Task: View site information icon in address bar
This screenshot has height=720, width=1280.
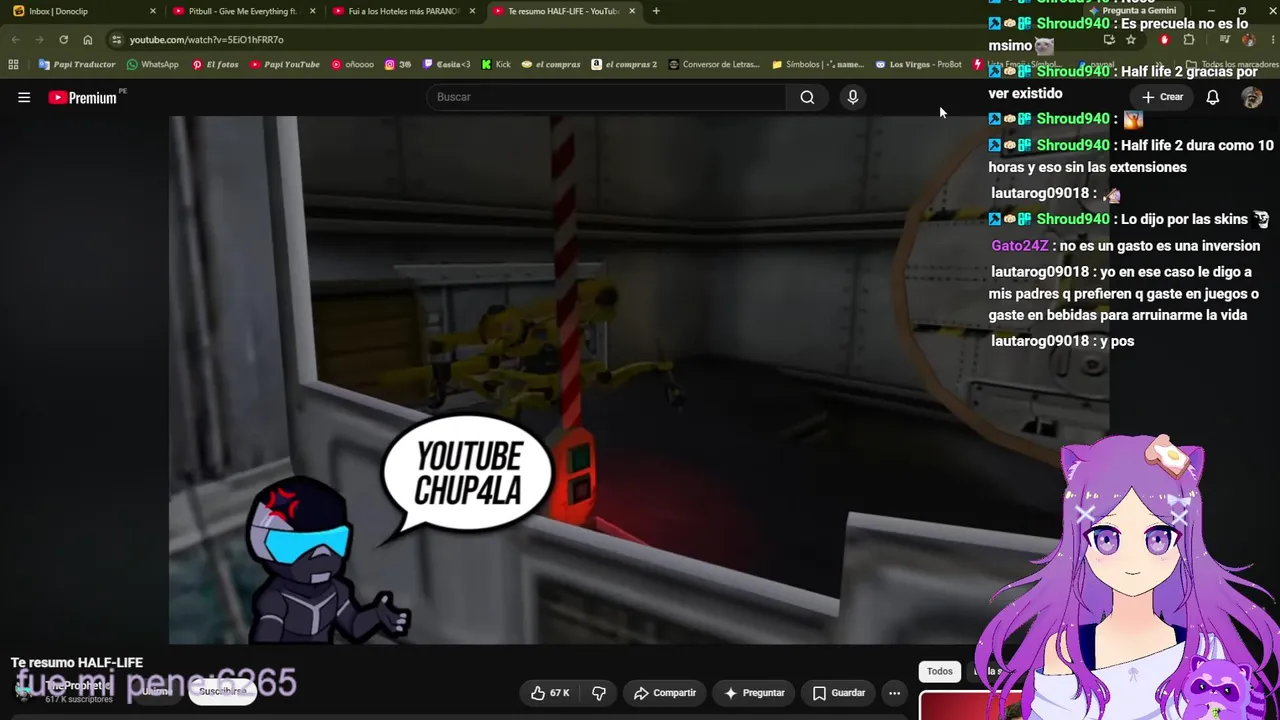Action: 117,40
